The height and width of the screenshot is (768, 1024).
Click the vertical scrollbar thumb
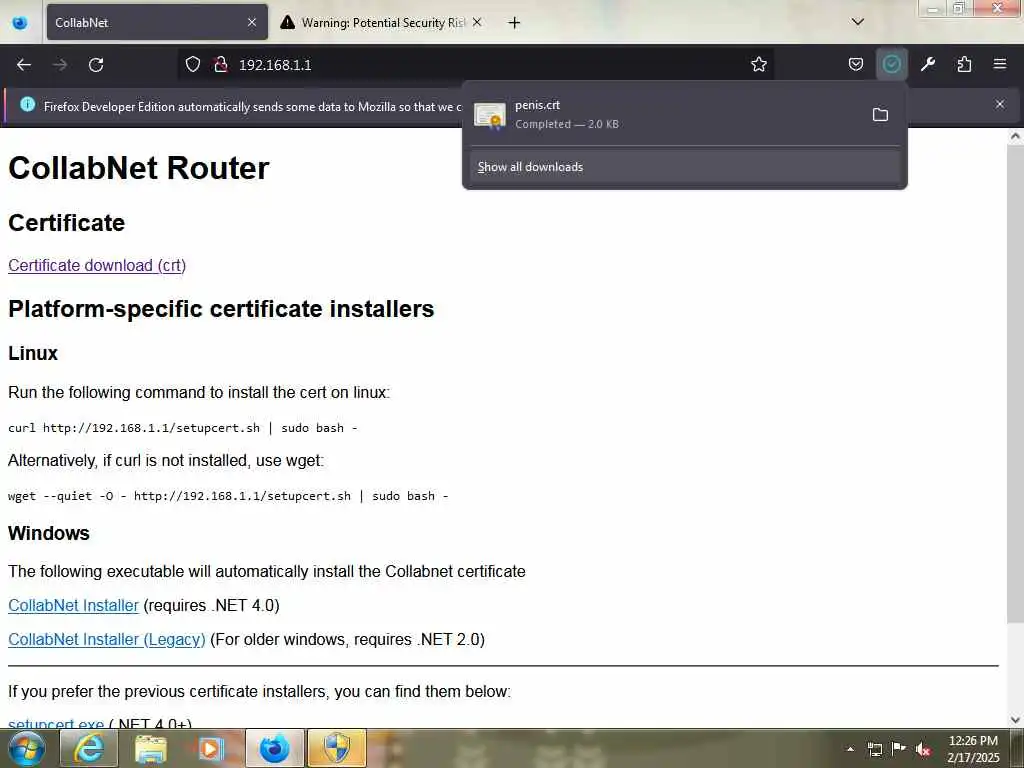pyautogui.click(x=1015, y=384)
